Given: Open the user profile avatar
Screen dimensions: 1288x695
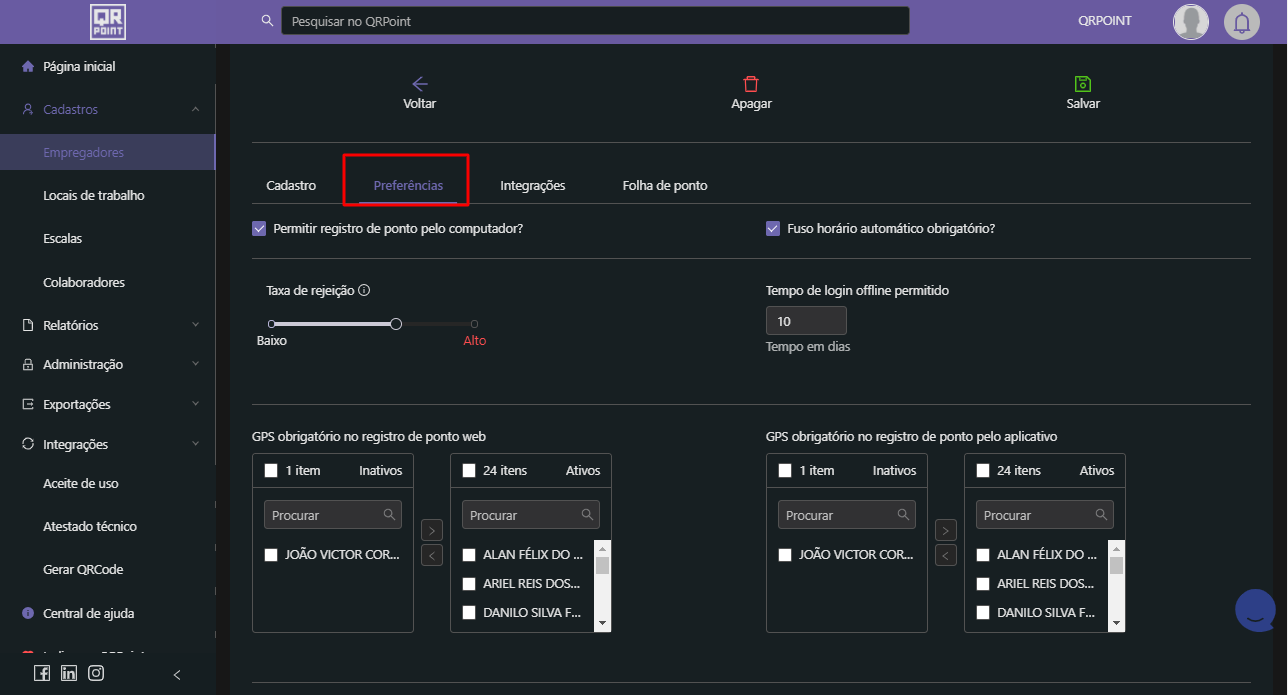Looking at the screenshot, I should pyautogui.click(x=1190, y=22).
